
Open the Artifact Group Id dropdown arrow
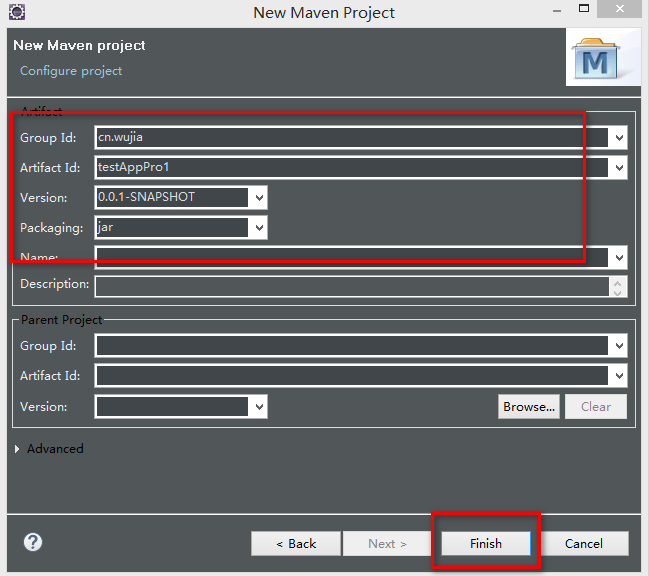(619, 138)
